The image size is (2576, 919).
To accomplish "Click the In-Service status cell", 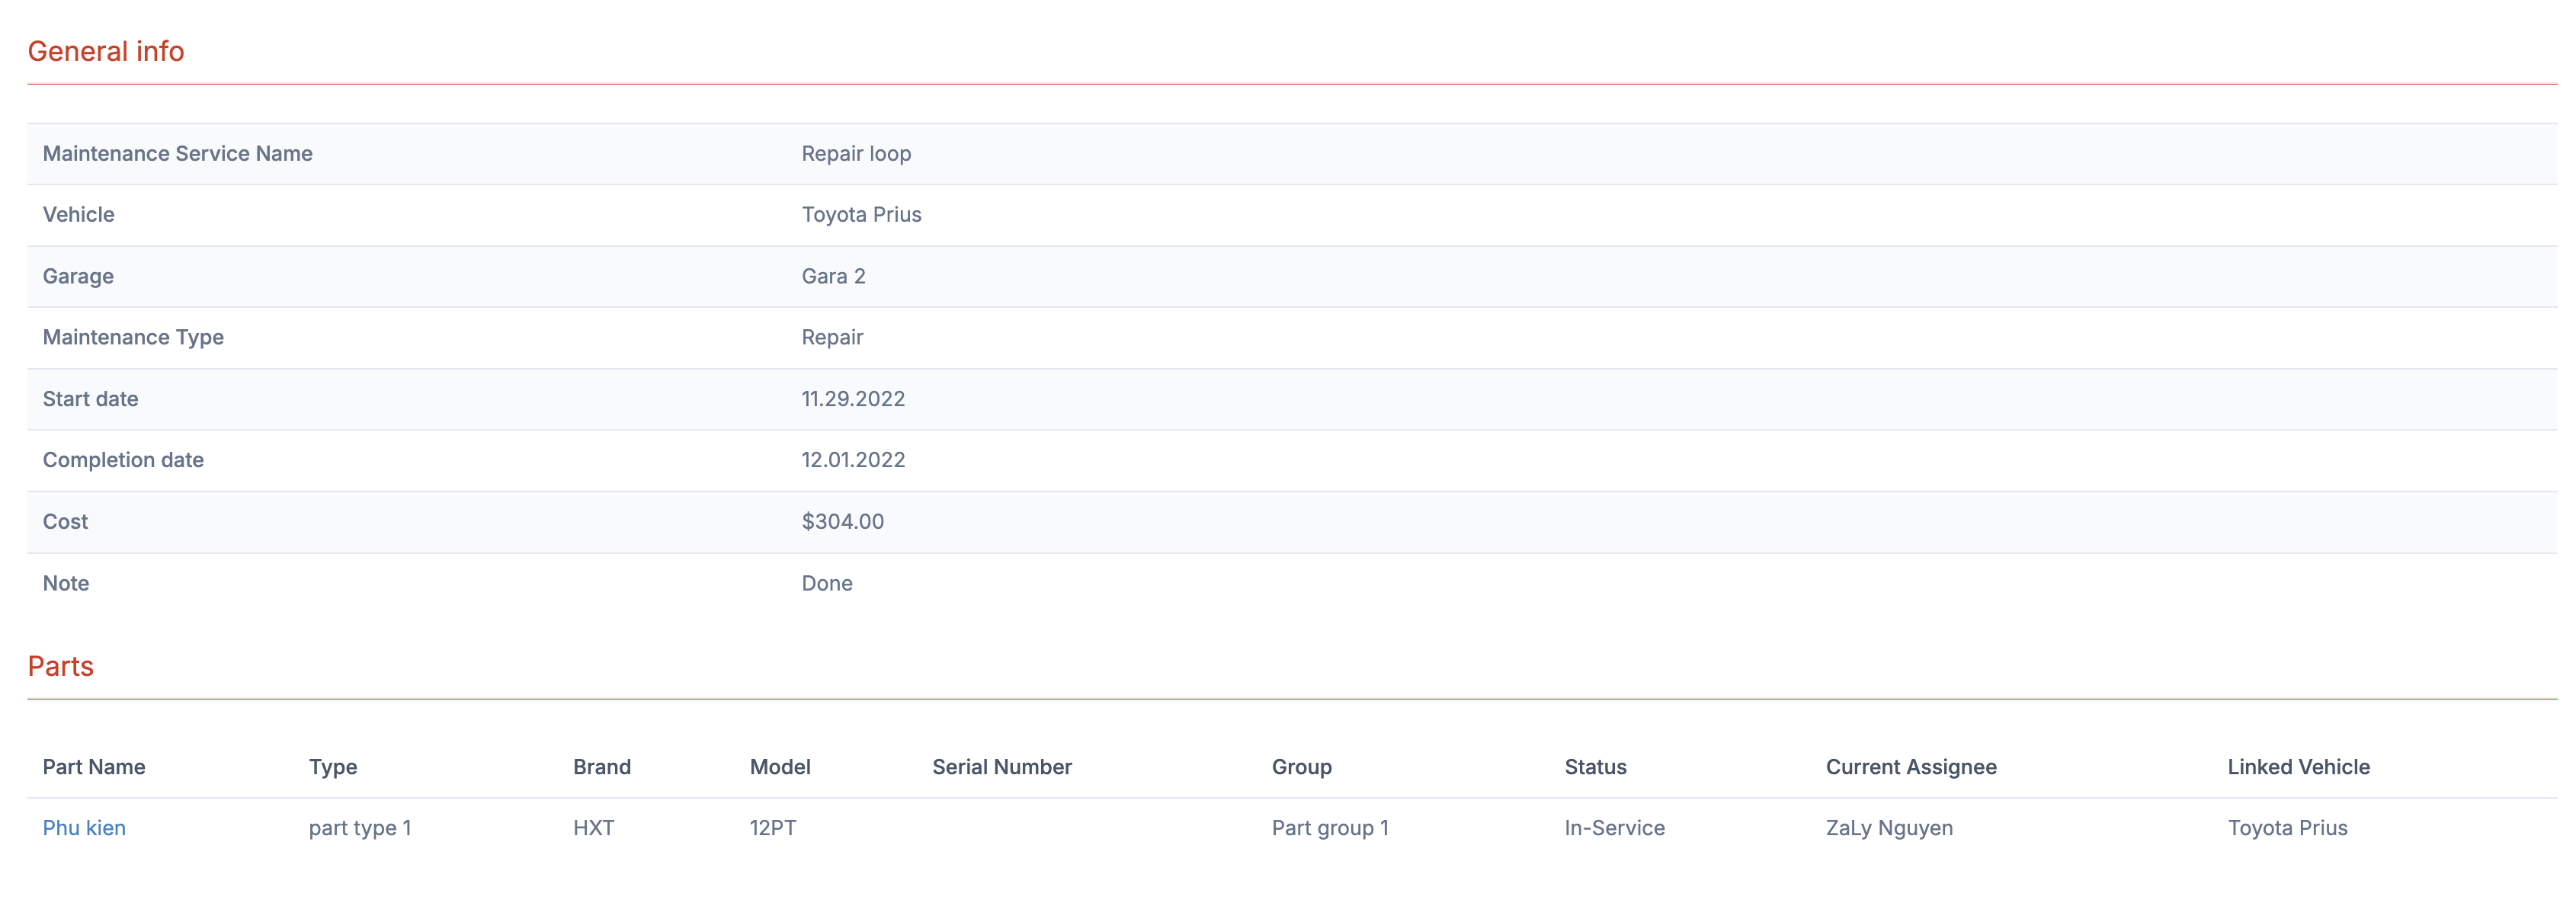I will (x=1614, y=828).
